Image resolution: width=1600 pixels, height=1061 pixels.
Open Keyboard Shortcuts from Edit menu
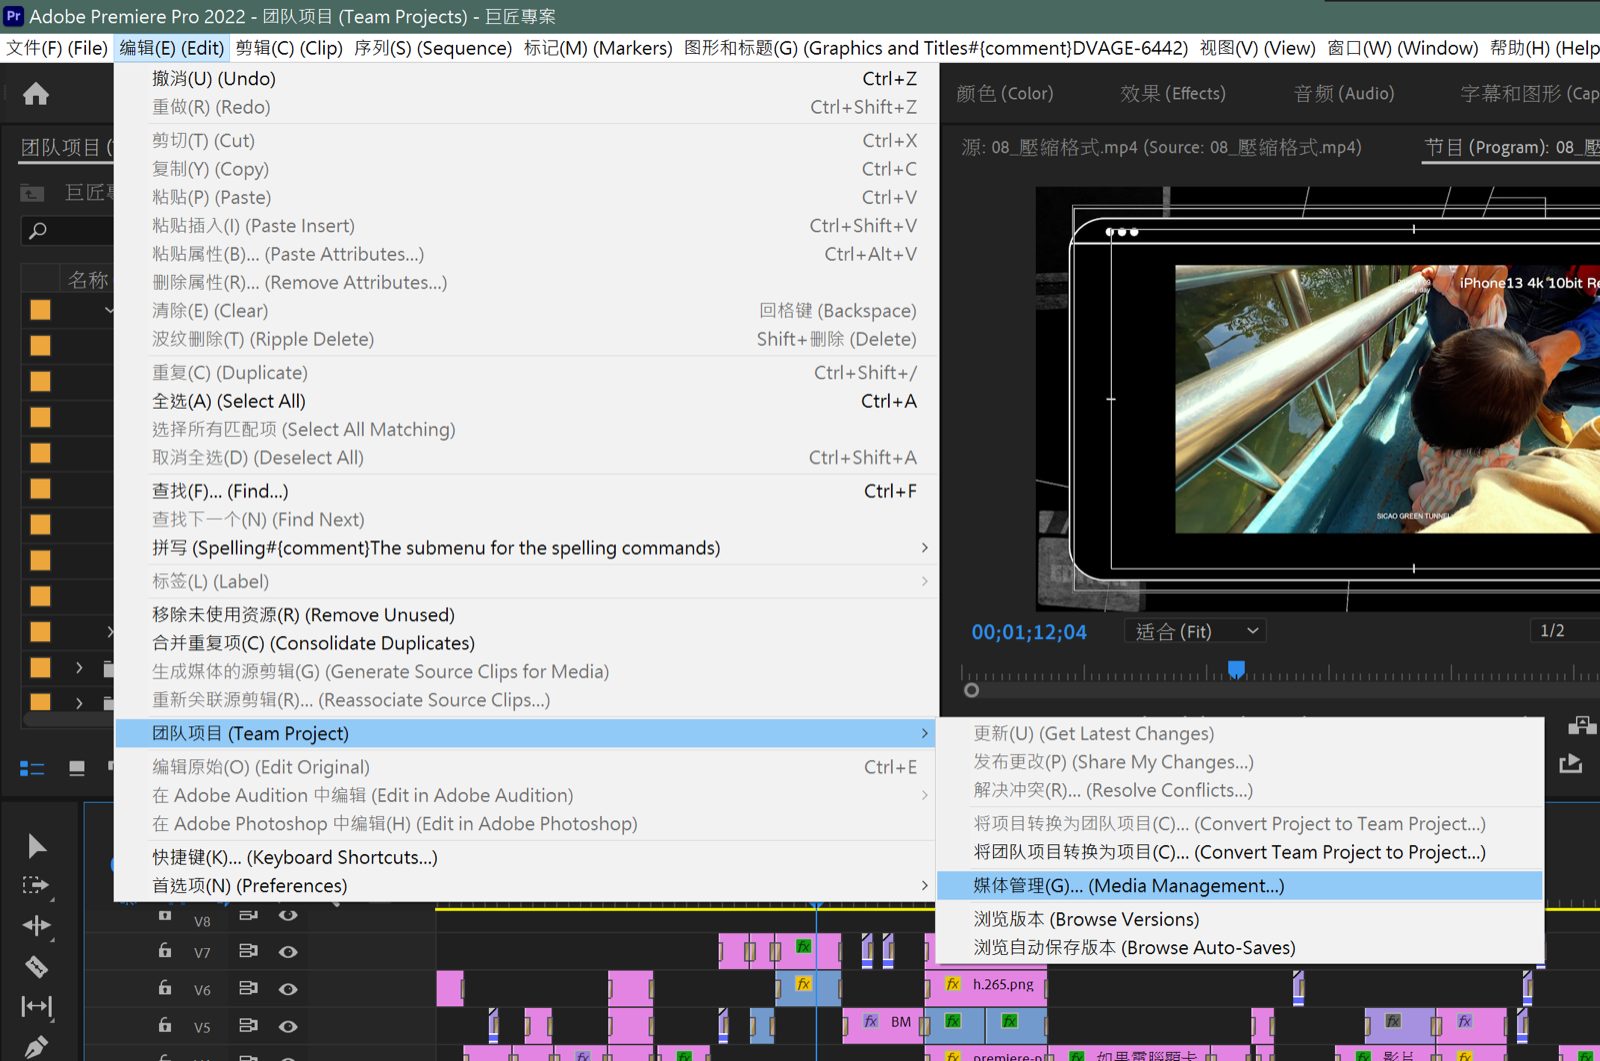527,857
